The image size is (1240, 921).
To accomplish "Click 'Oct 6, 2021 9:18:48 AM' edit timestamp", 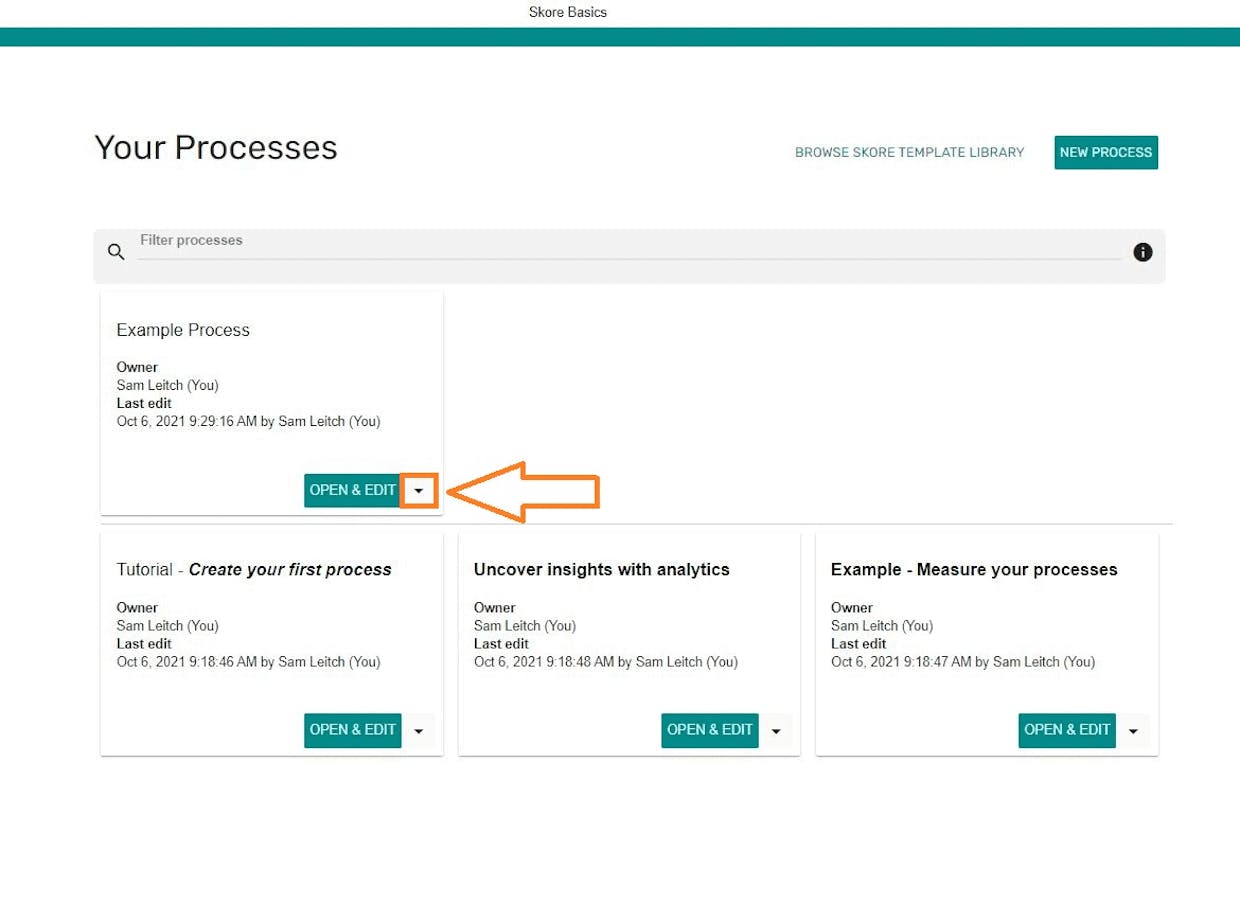I will 544,662.
